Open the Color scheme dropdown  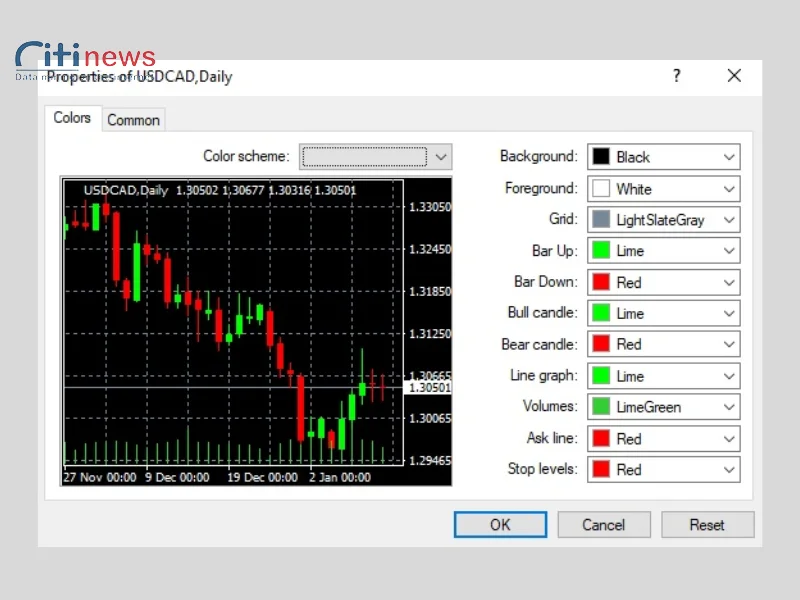(376, 157)
